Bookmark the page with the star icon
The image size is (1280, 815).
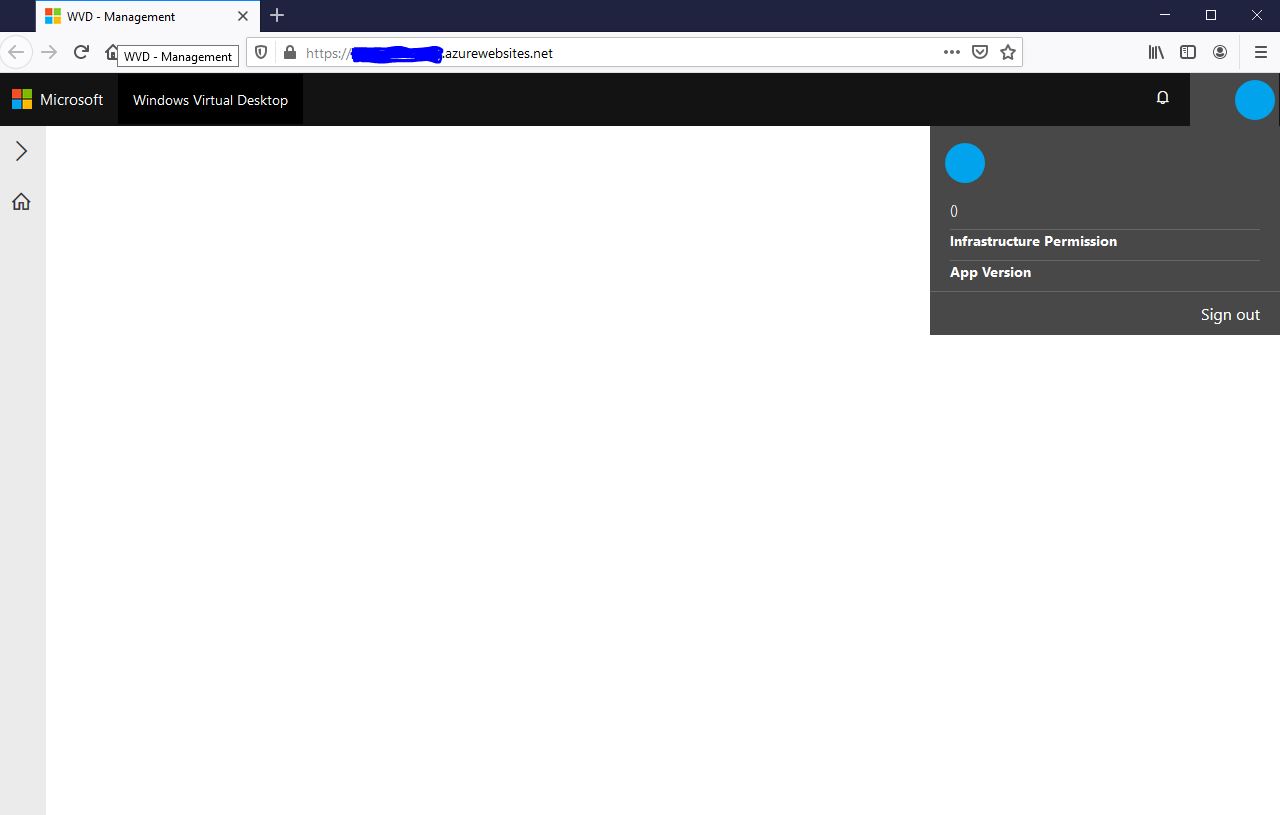click(1008, 52)
